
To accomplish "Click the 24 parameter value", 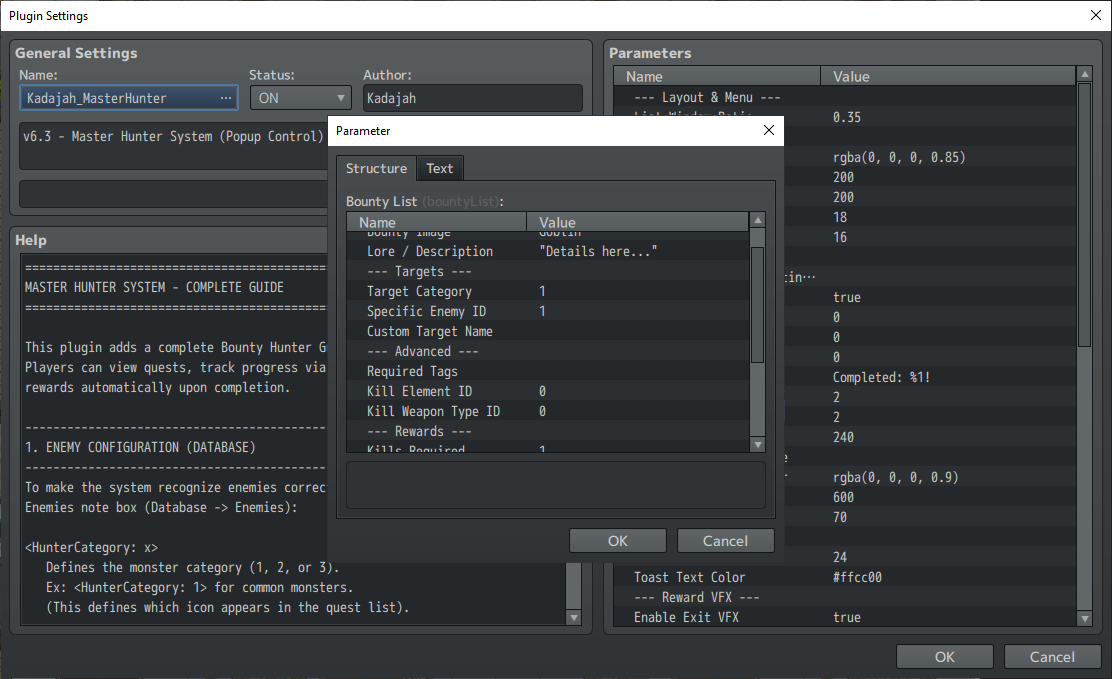I will tap(840, 558).
